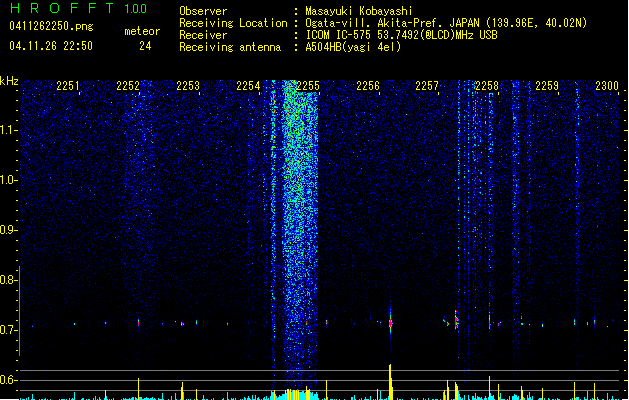Click the 1.1 kHz frequency label
Image resolution: width=629 pixels, height=400 pixels.
8,130
